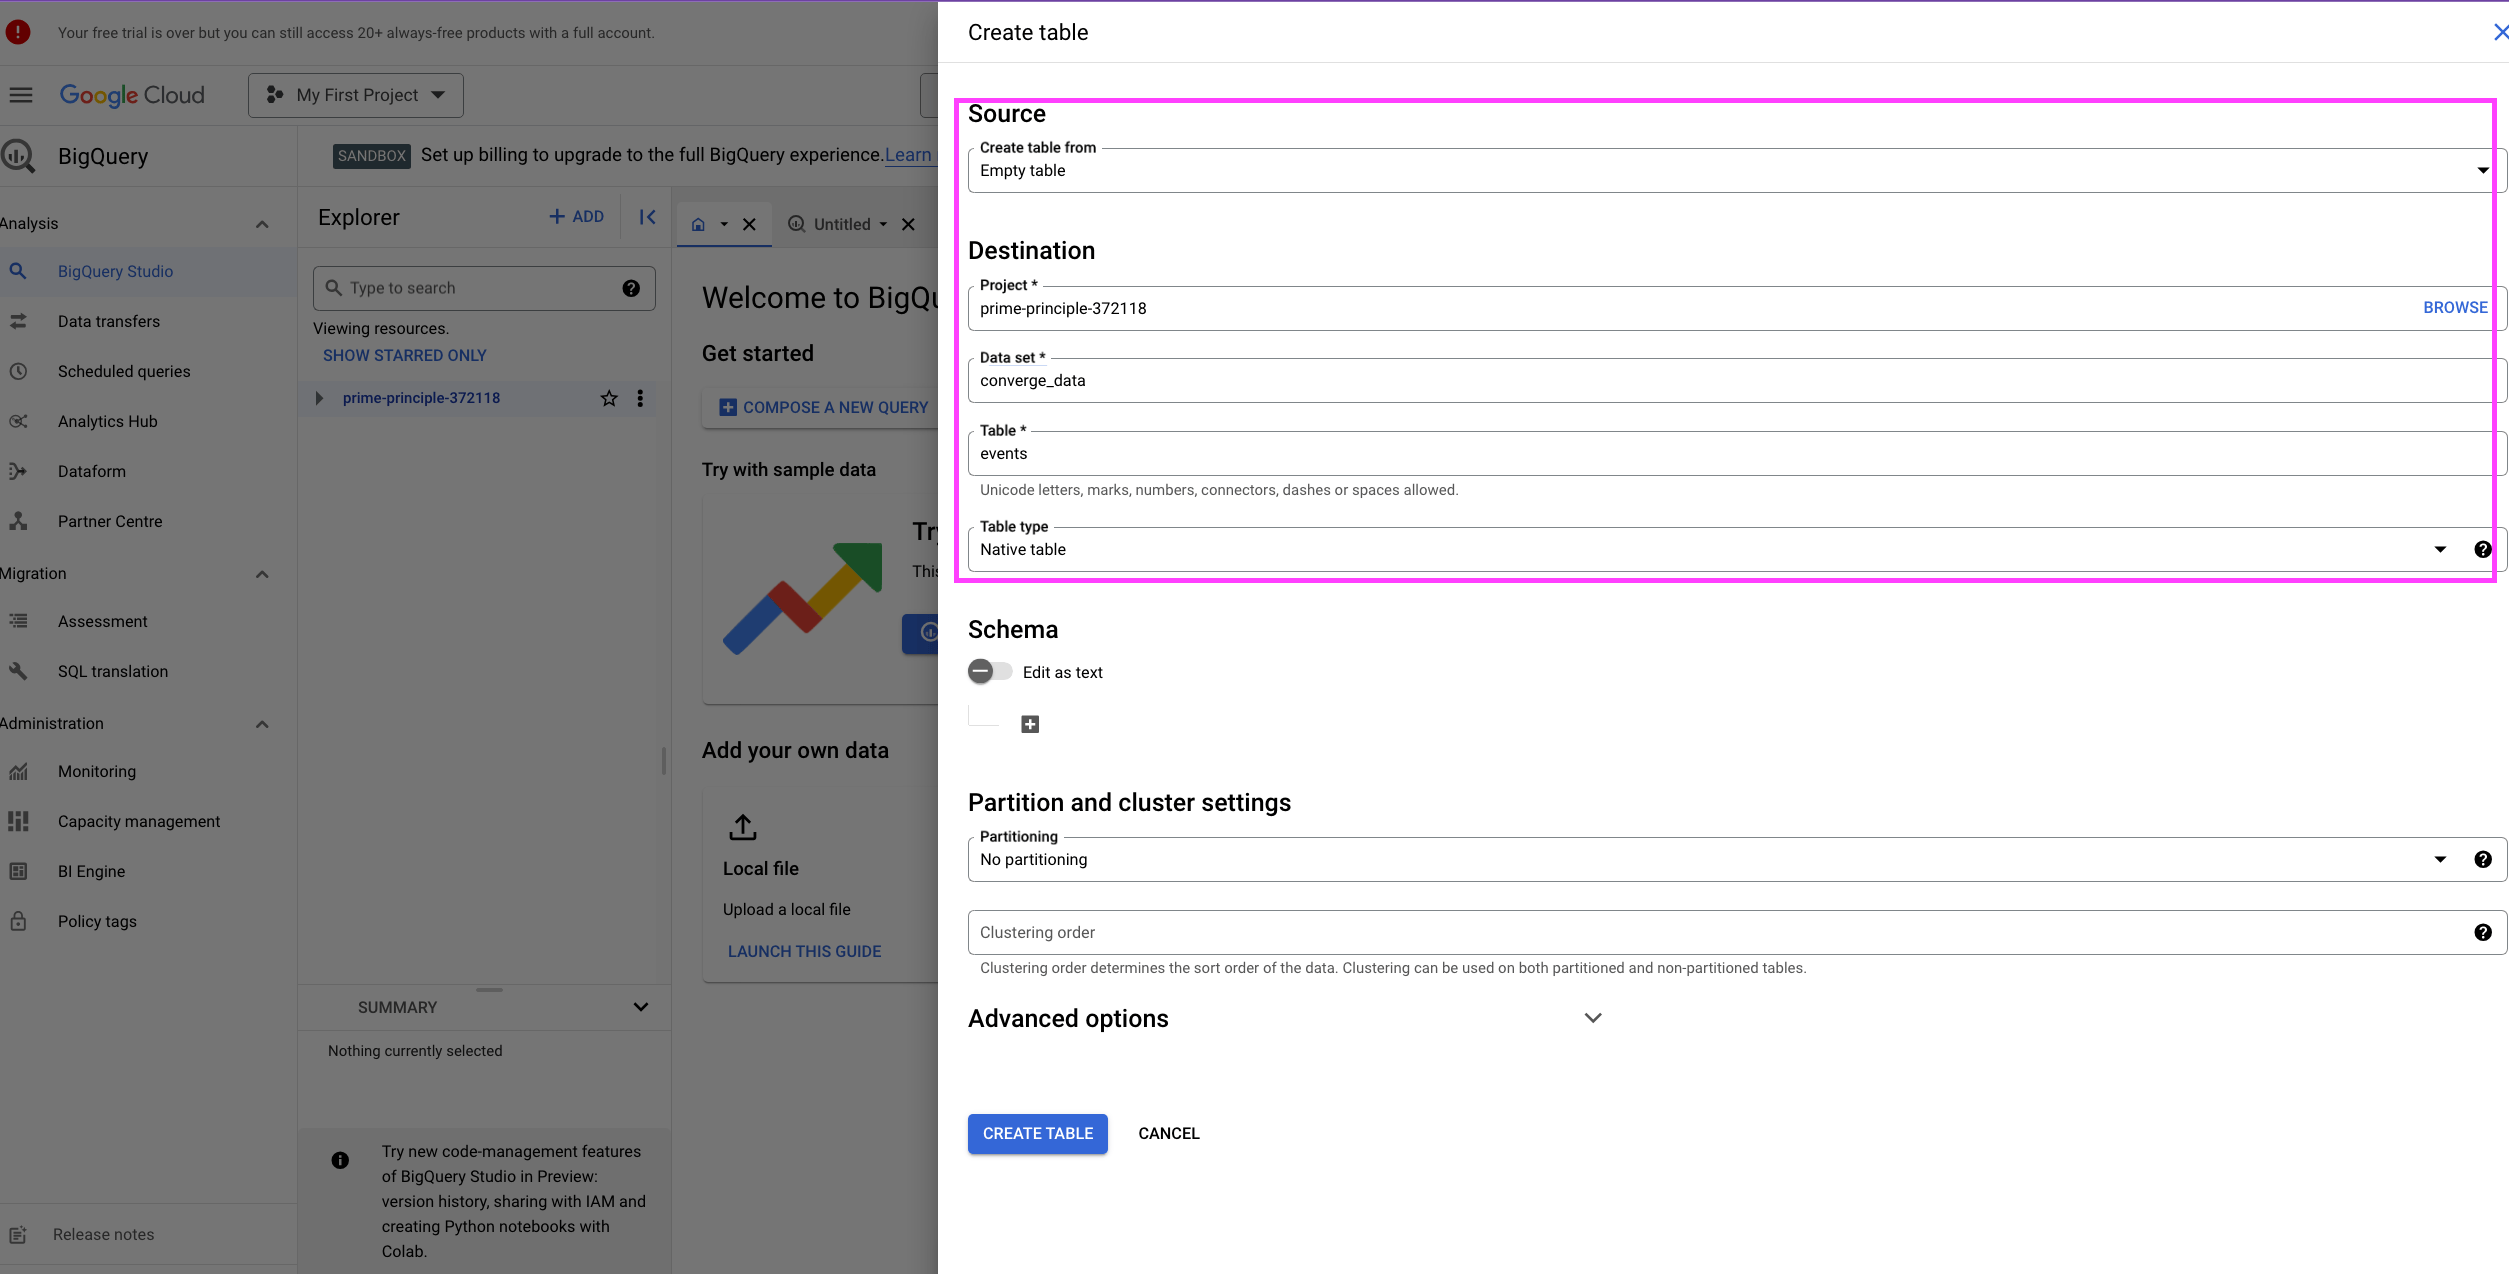
Task: Close the home tab
Action: 749,224
